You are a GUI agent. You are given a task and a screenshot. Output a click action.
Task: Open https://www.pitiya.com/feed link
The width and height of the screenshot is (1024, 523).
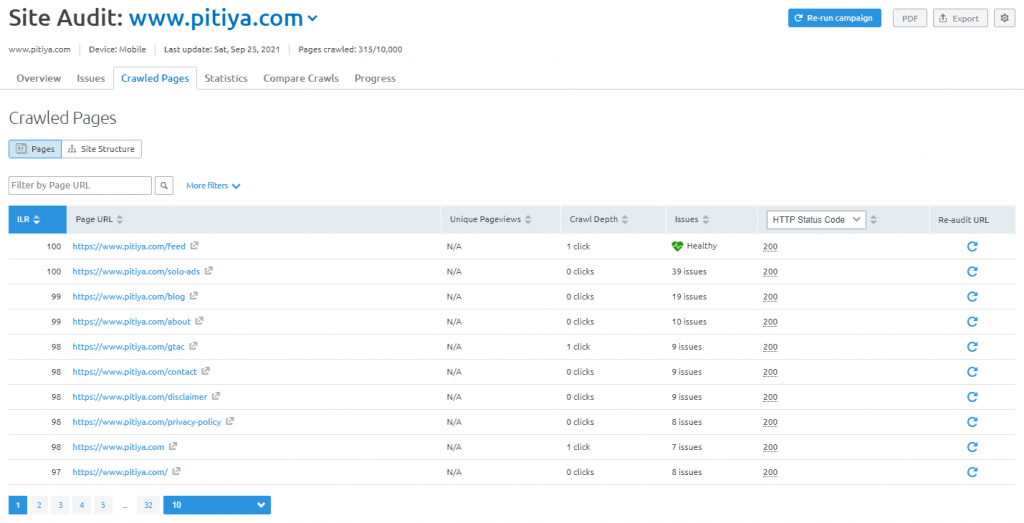(129, 247)
